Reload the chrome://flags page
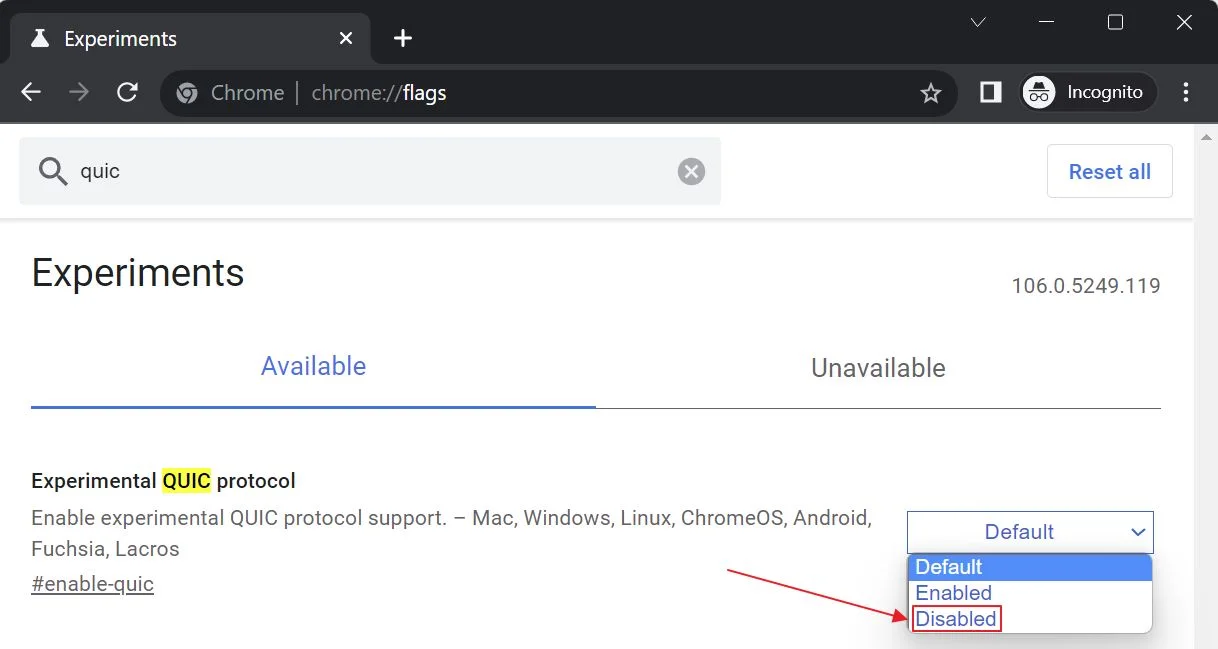1218x649 pixels. tap(127, 93)
